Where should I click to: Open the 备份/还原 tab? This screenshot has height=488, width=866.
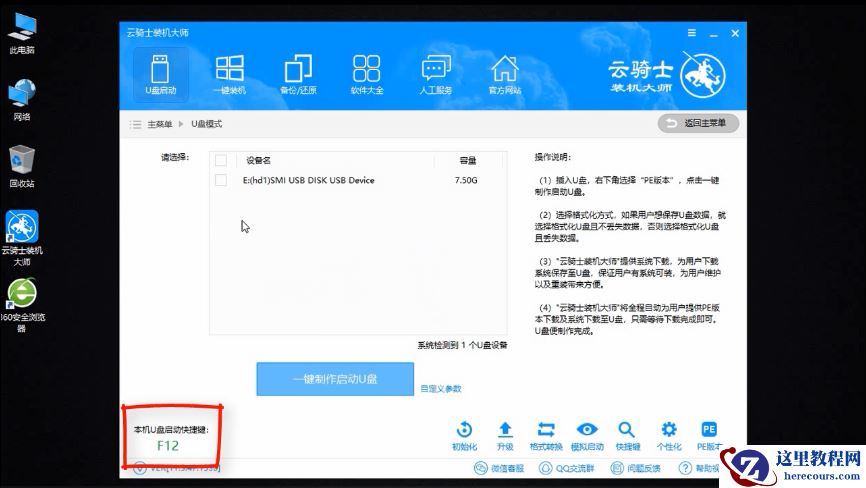point(298,75)
